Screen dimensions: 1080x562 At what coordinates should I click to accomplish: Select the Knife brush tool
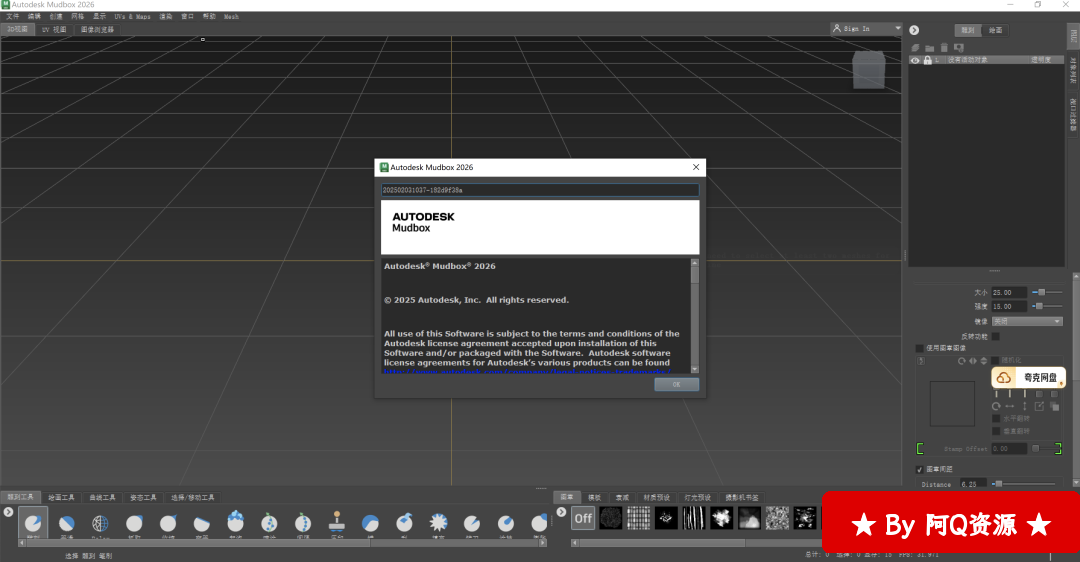(x=472, y=523)
